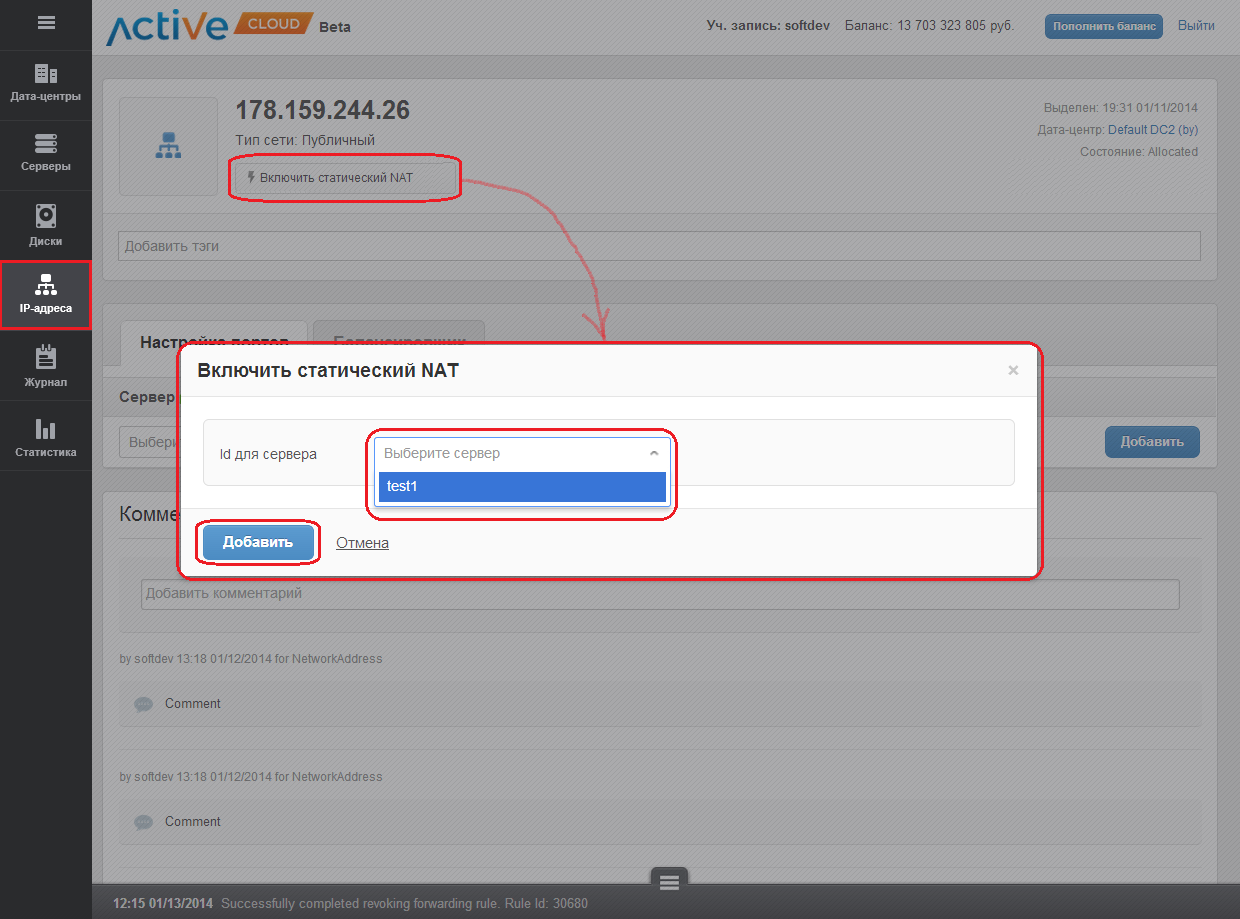Click the Добавить тэги input field
Image resolution: width=1240 pixels, height=919 pixels.
click(x=658, y=246)
